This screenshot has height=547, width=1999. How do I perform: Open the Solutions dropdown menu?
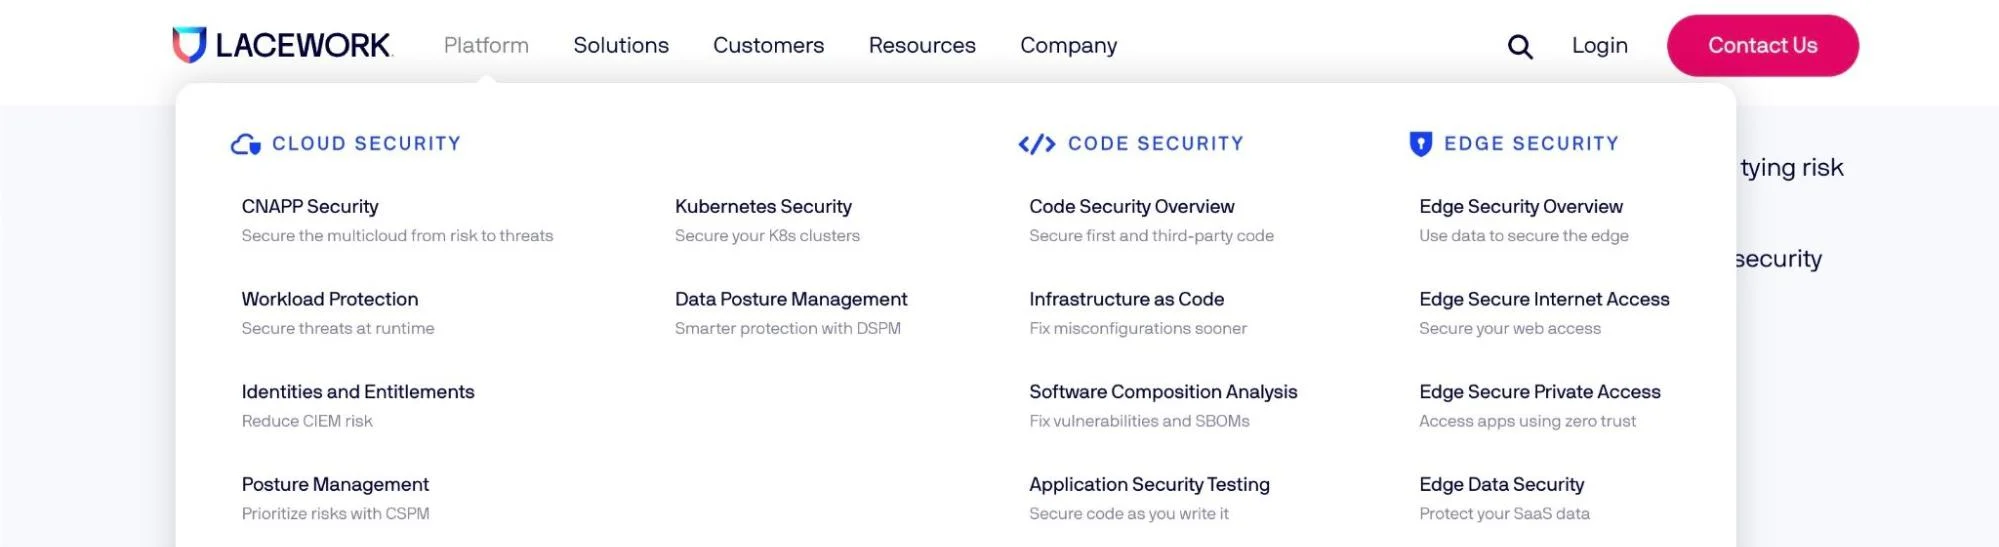coord(620,45)
